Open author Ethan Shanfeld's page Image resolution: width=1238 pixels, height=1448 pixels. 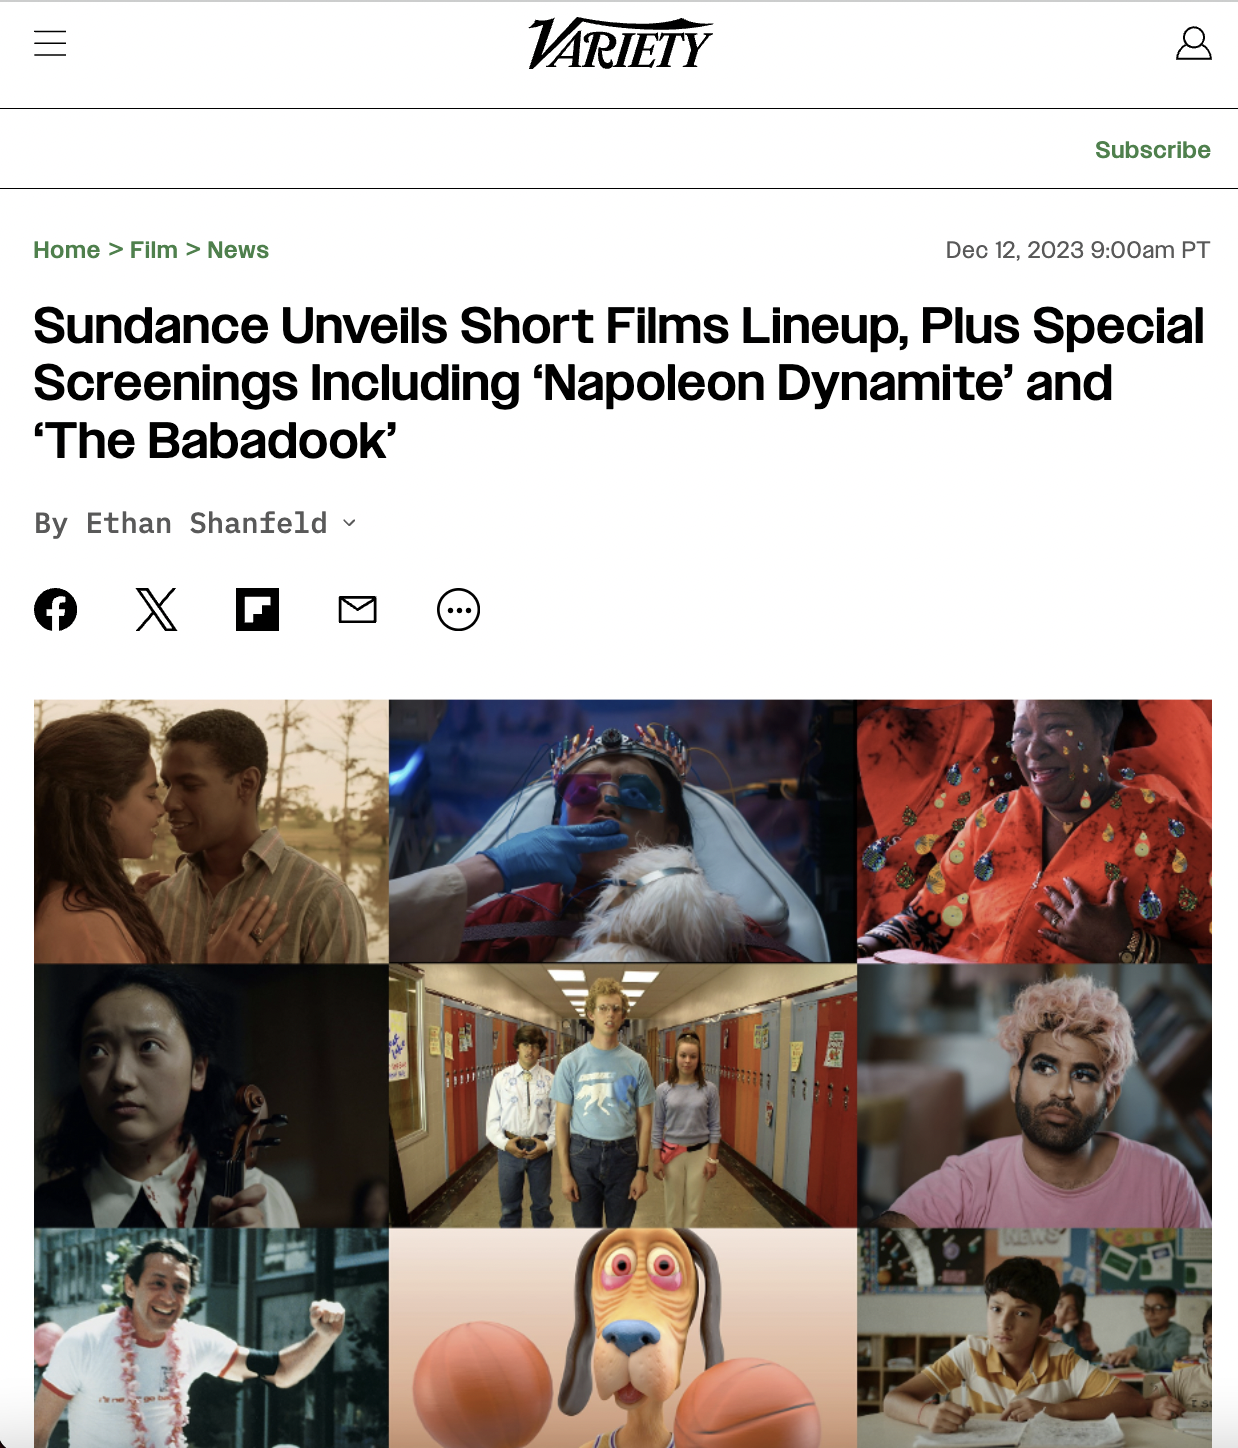pyautogui.click(x=207, y=523)
